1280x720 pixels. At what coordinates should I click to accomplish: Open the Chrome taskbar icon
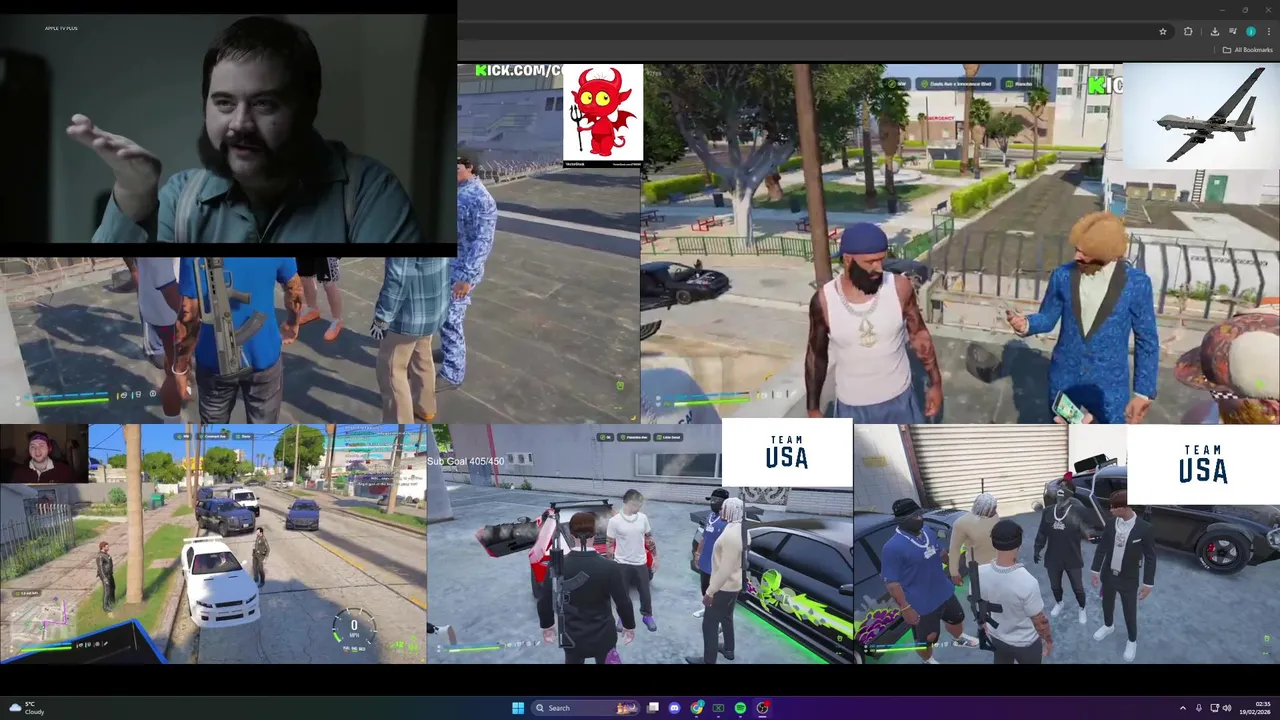coord(697,708)
